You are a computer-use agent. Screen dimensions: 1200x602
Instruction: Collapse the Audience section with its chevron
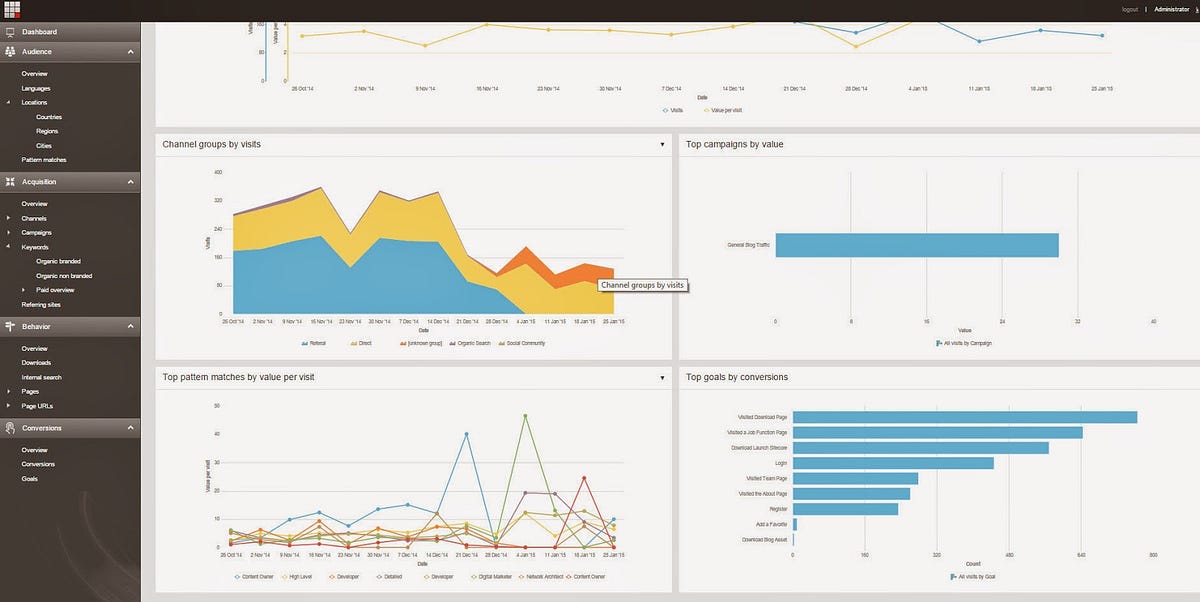pos(130,51)
